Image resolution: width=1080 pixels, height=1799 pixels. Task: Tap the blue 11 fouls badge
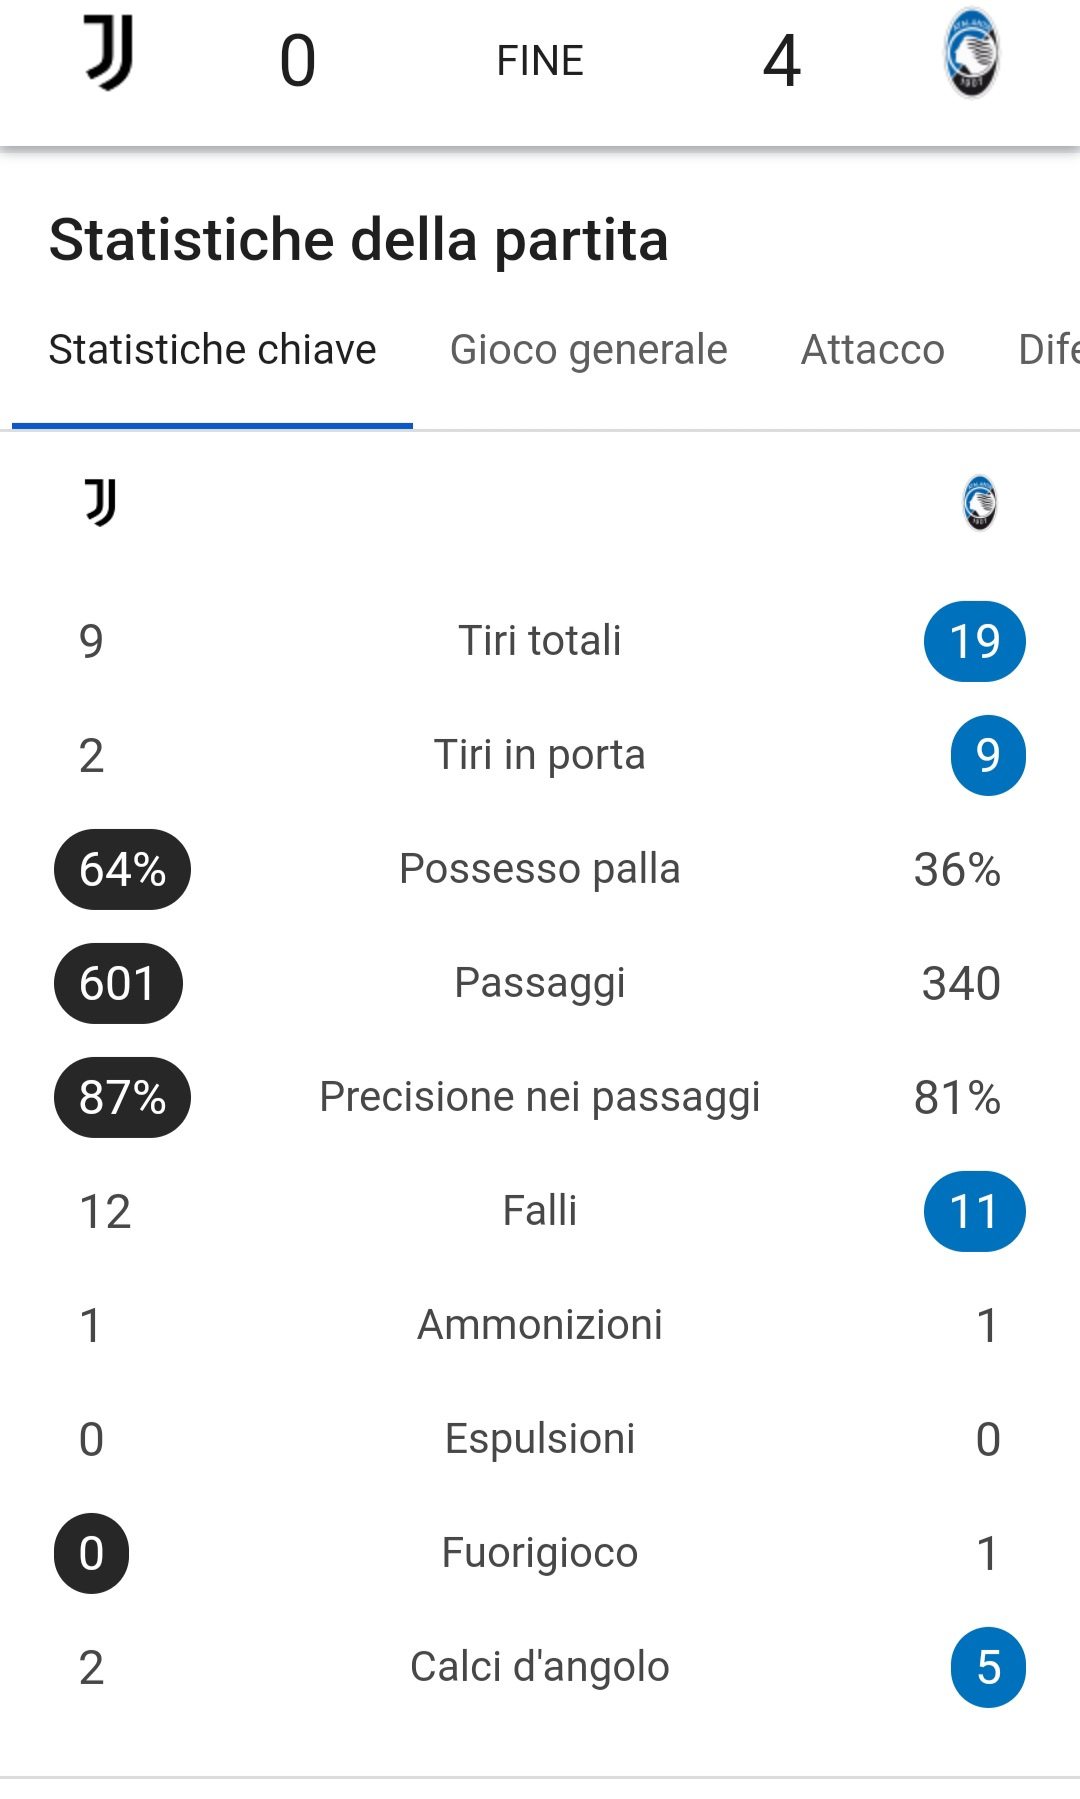(974, 1211)
